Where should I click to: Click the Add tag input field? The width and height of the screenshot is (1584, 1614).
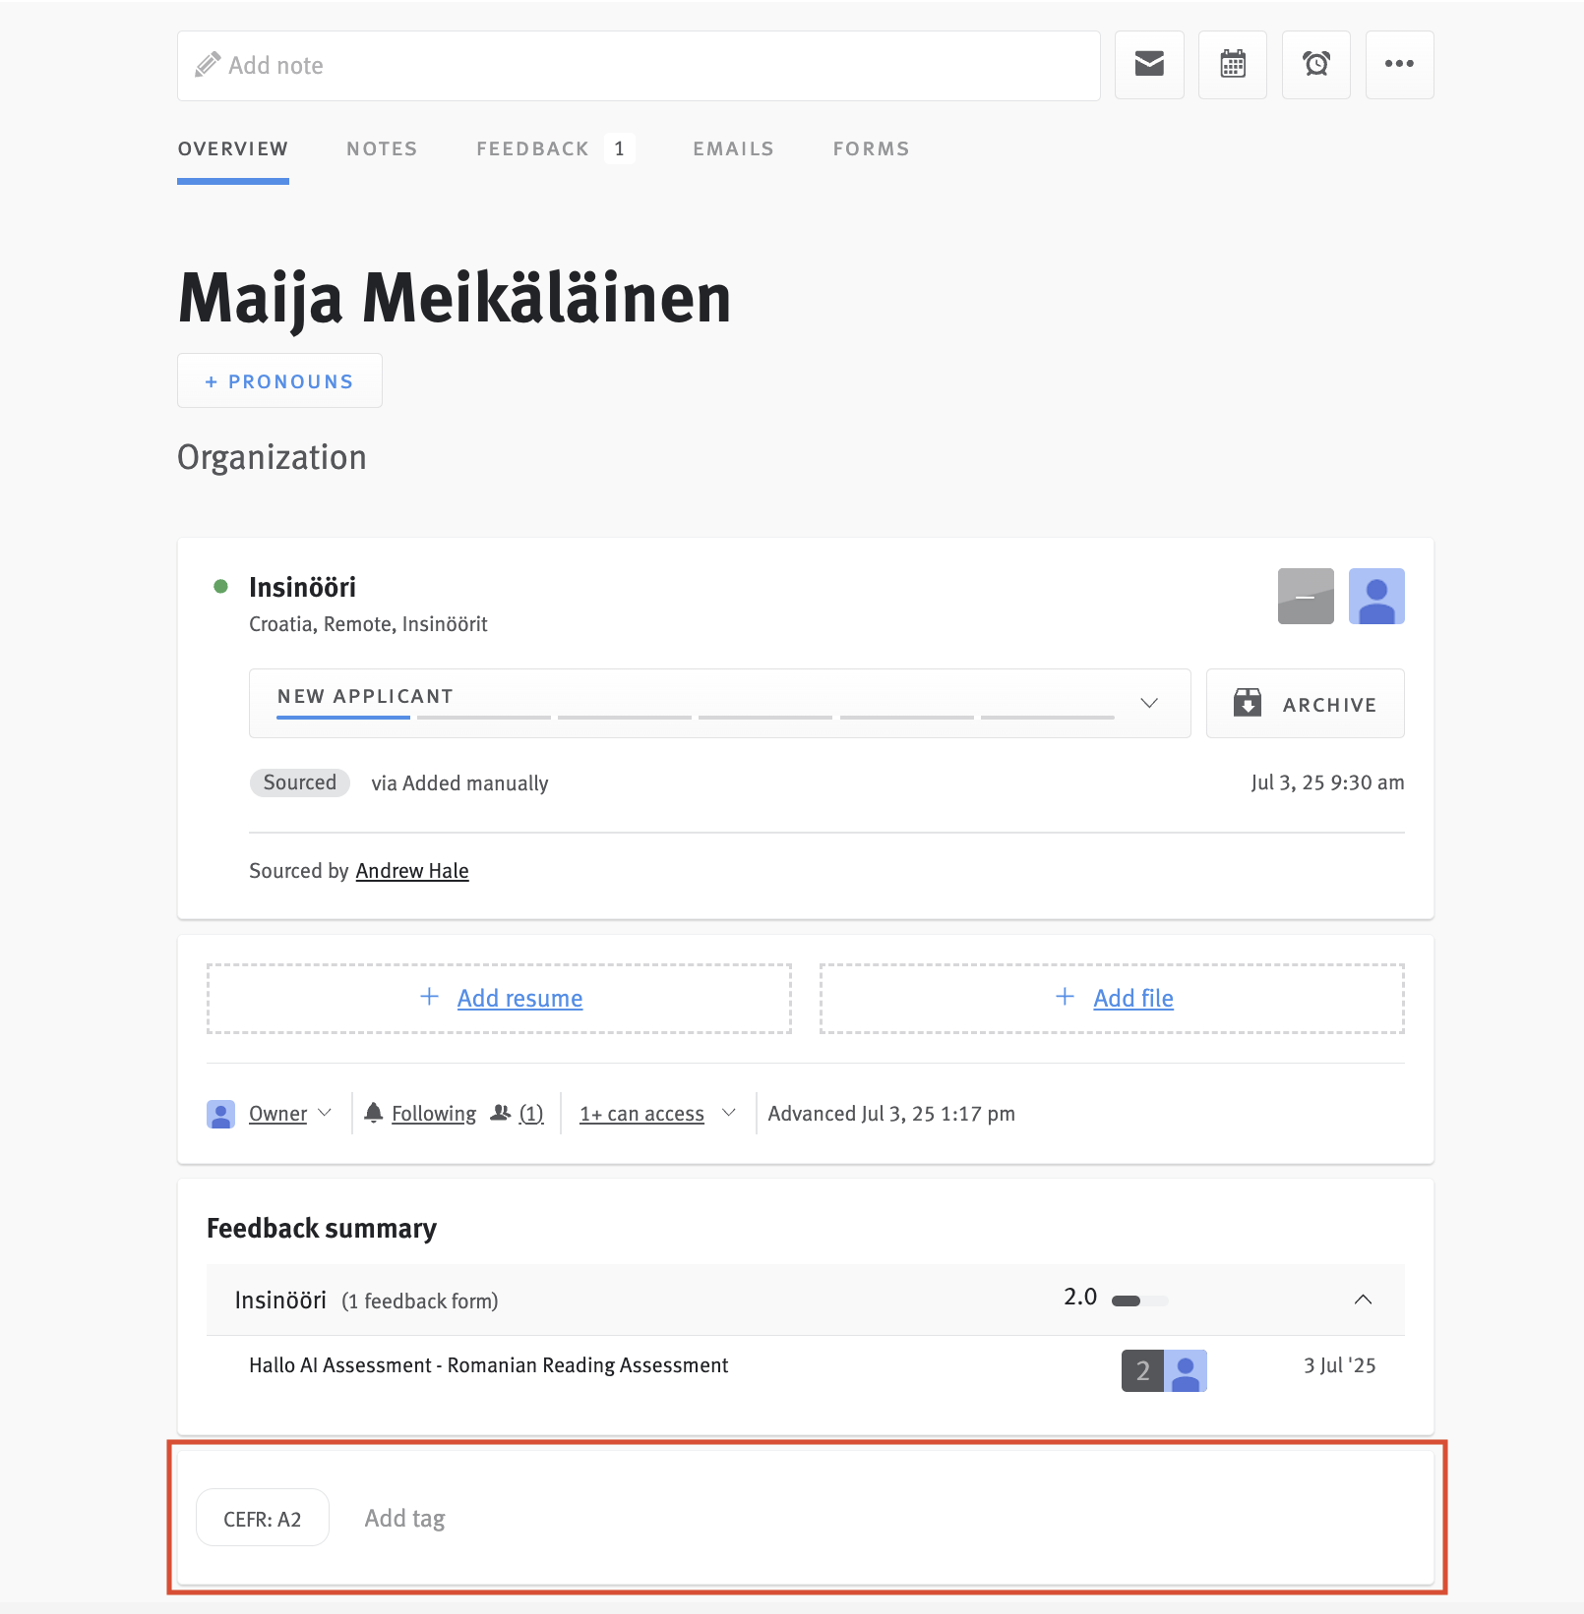tap(405, 1518)
